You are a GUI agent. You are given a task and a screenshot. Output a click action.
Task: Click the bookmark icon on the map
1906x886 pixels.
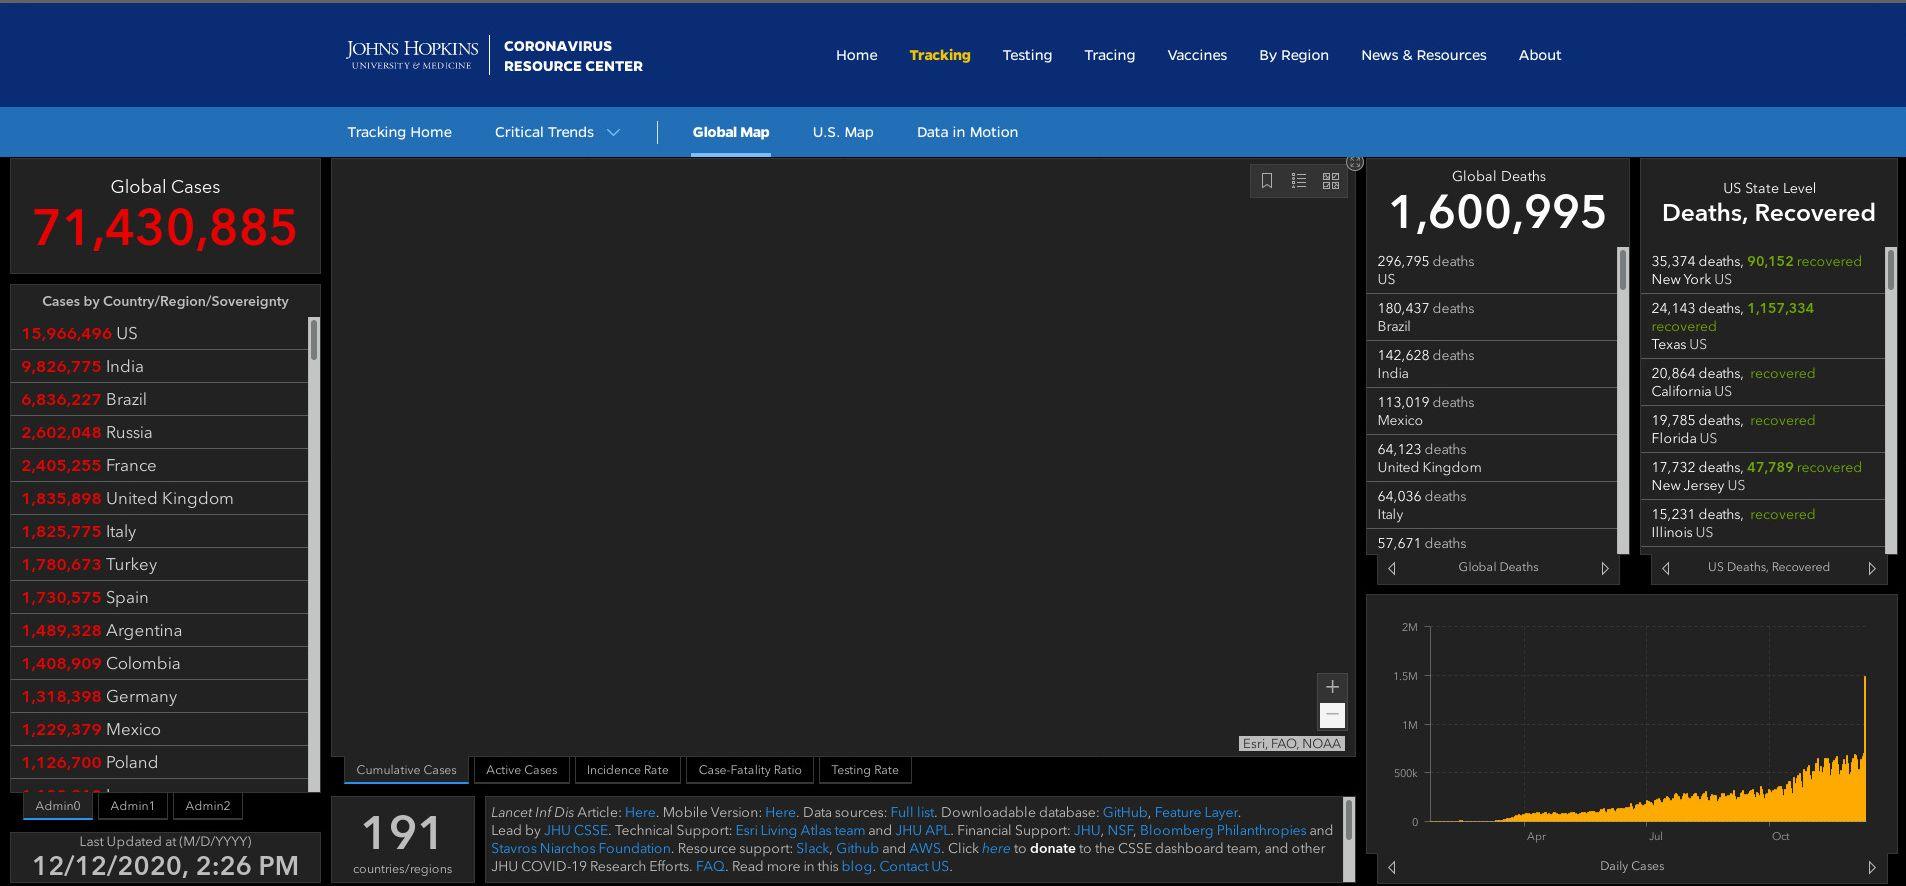click(x=1267, y=181)
